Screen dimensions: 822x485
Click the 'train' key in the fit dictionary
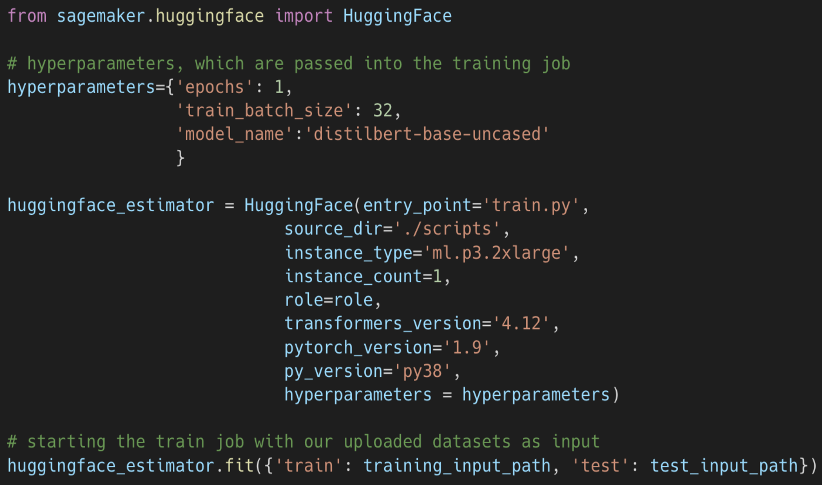tap(308, 466)
